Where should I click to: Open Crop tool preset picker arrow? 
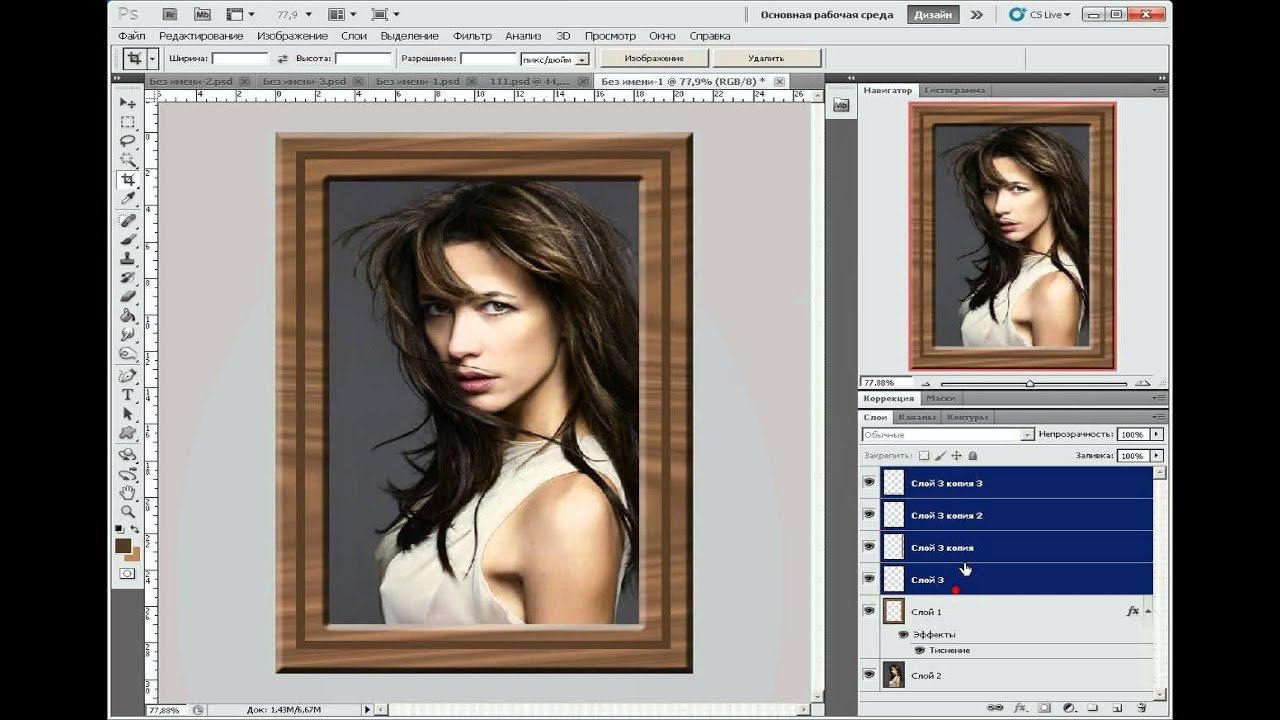click(x=151, y=59)
